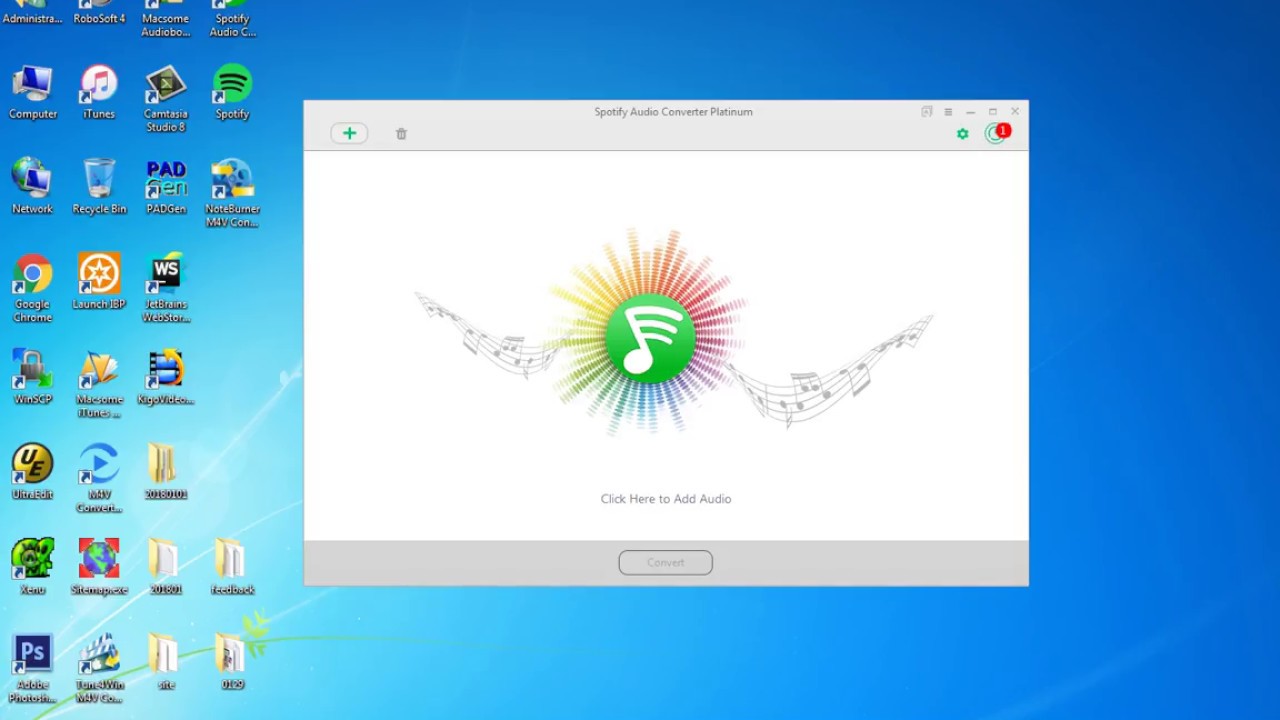The image size is (1280, 720).
Task: Select the LaunchJBP desktop icon
Action: pyautogui.click(x=99, y=281)
